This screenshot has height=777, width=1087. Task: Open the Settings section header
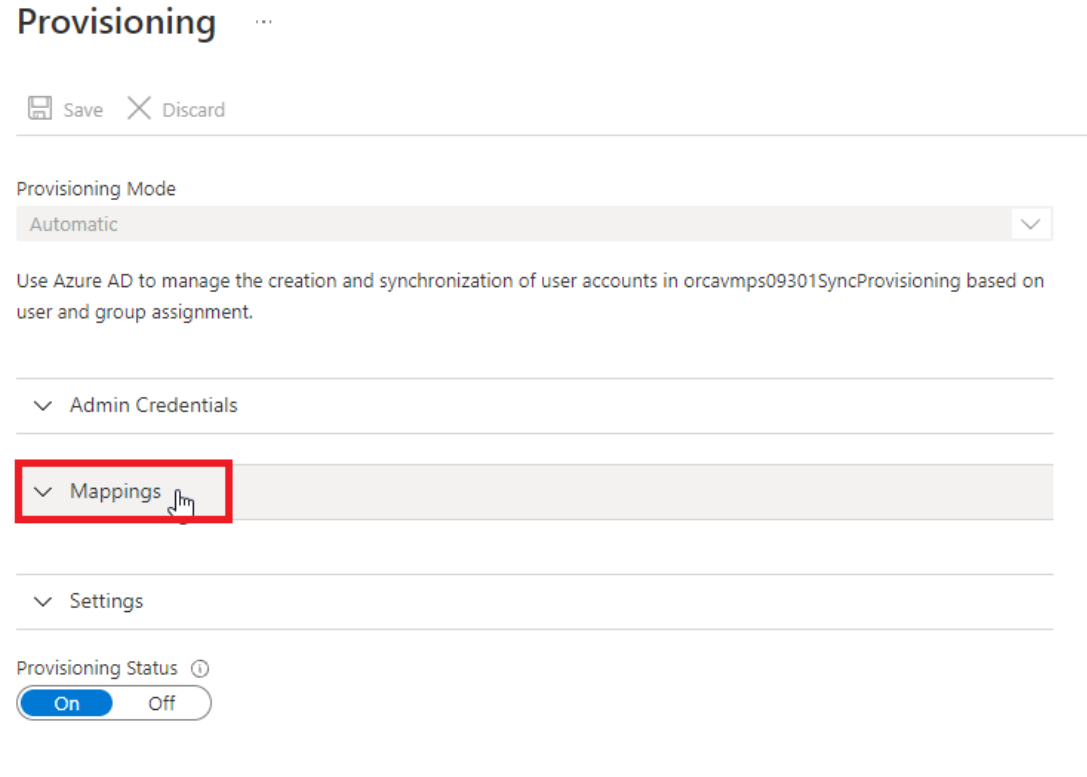(534, 601)
